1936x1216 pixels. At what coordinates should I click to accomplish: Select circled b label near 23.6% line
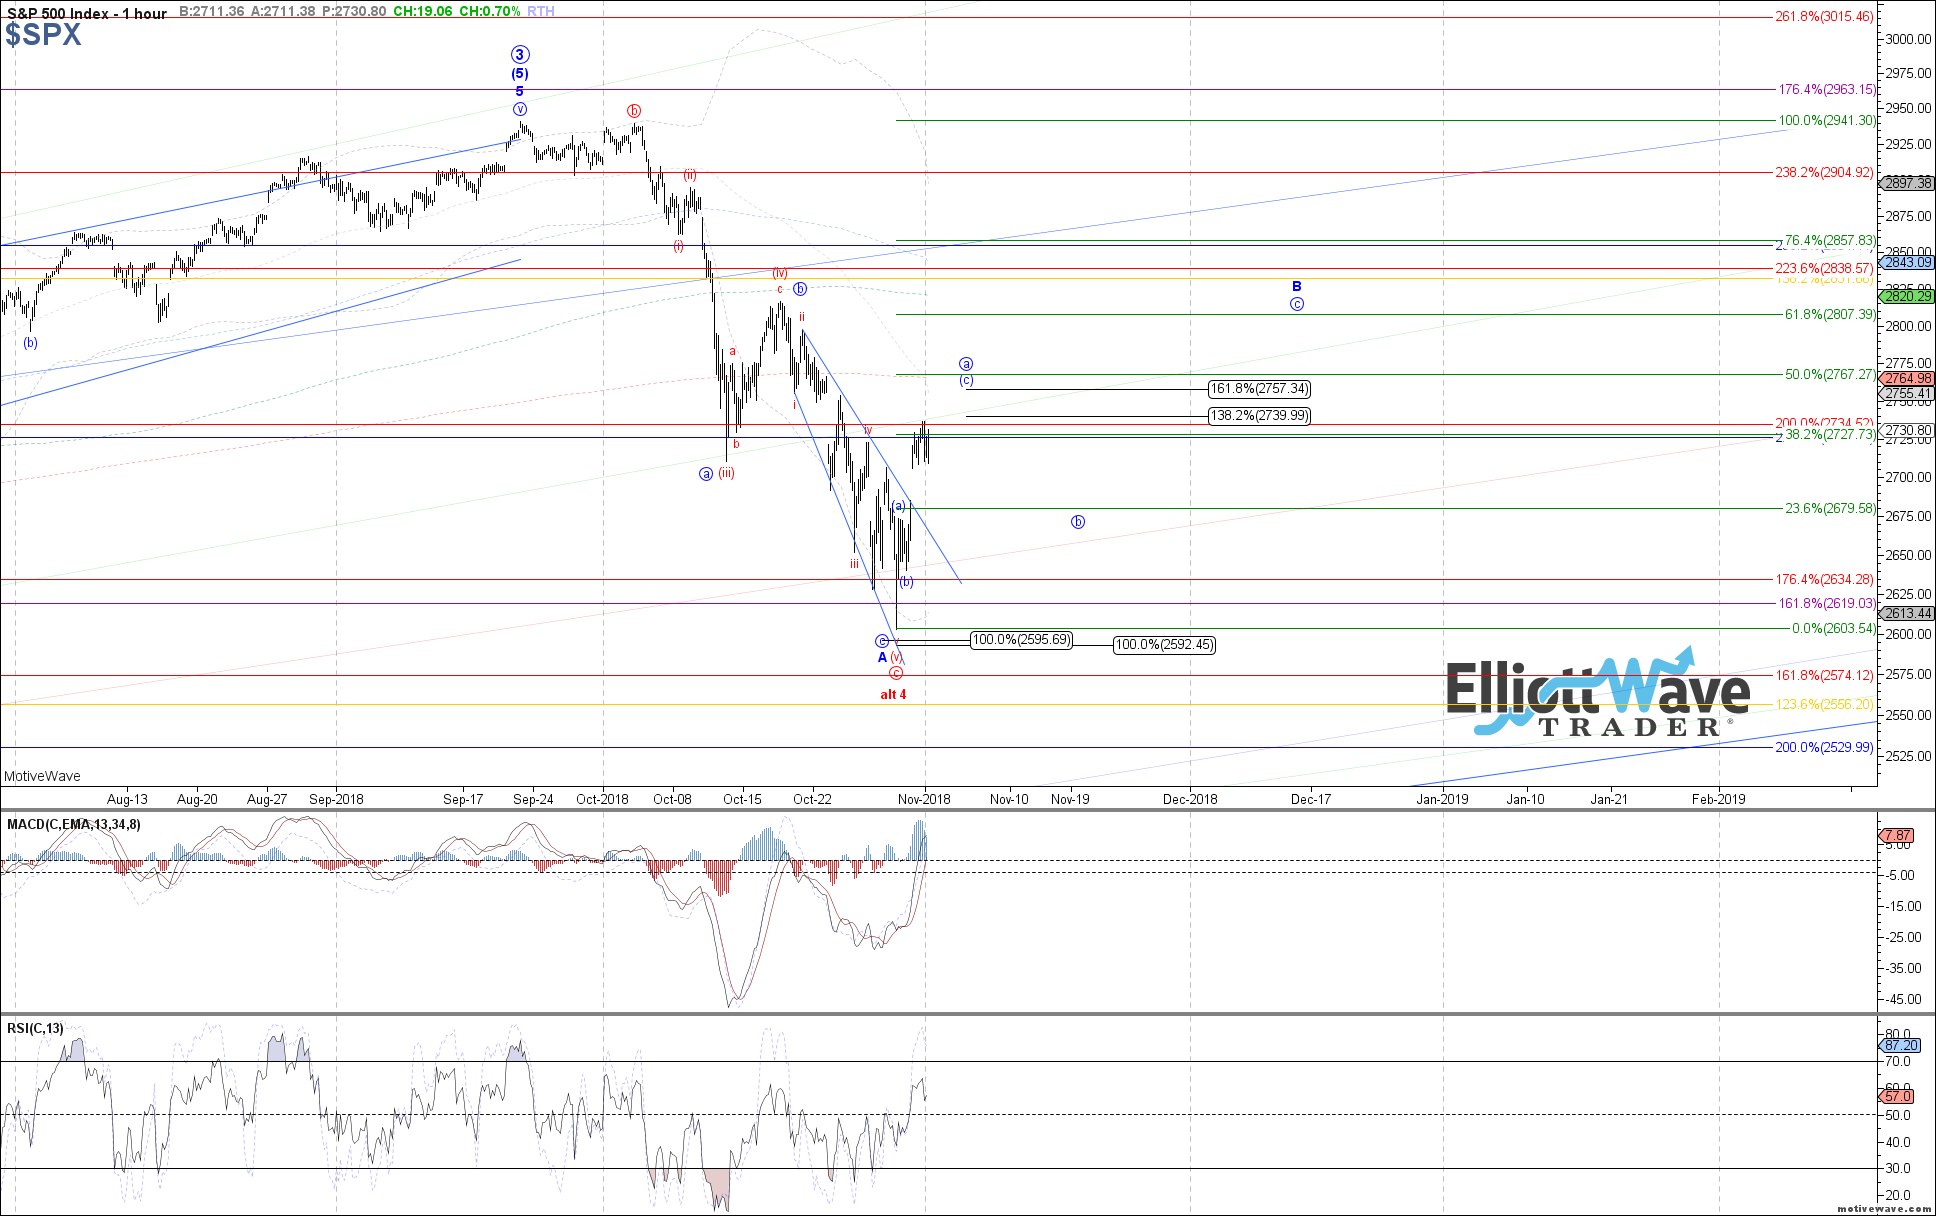coord(1078,521)
